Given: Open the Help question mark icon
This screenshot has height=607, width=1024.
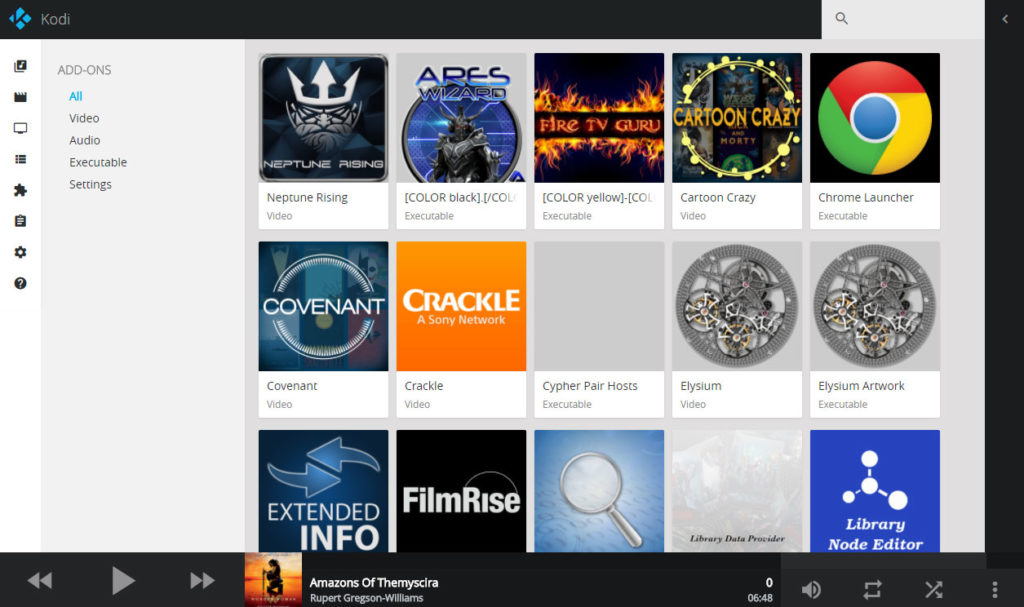Looking at the screenshot, I should coord(20,281).
